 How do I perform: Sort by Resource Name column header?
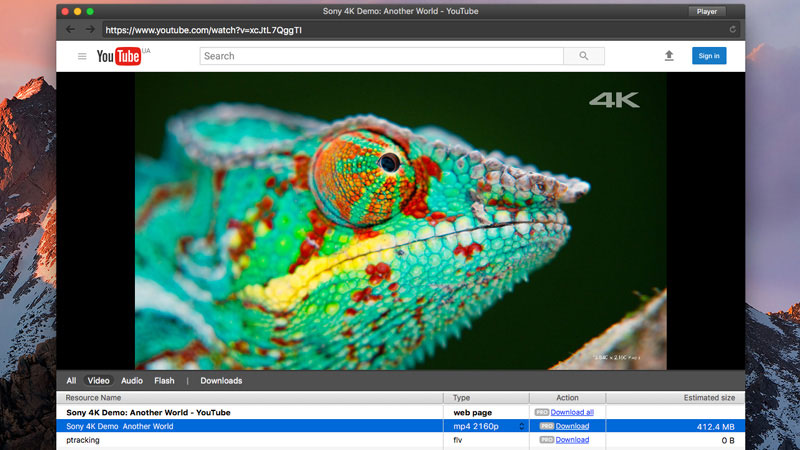[x=249, y=397]
